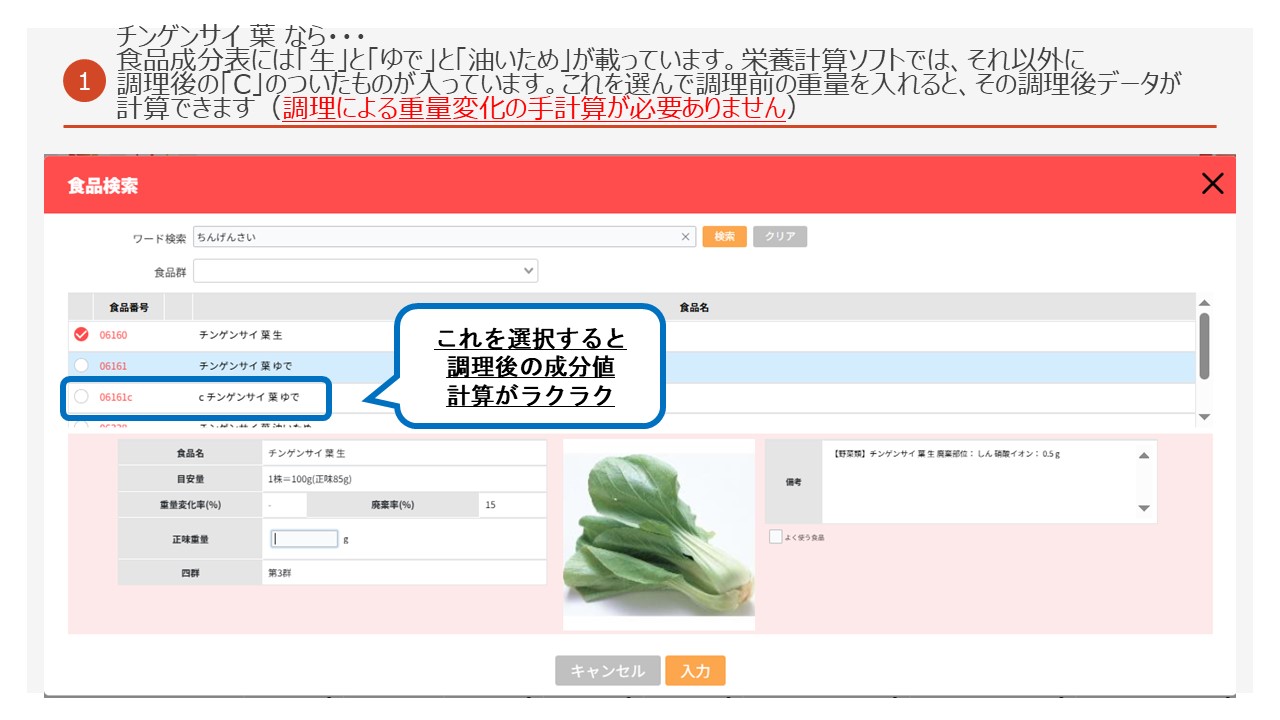Close the 食品検索 dialog with the X icon
The image size is (1280, 720).
tap(1212, 184)
